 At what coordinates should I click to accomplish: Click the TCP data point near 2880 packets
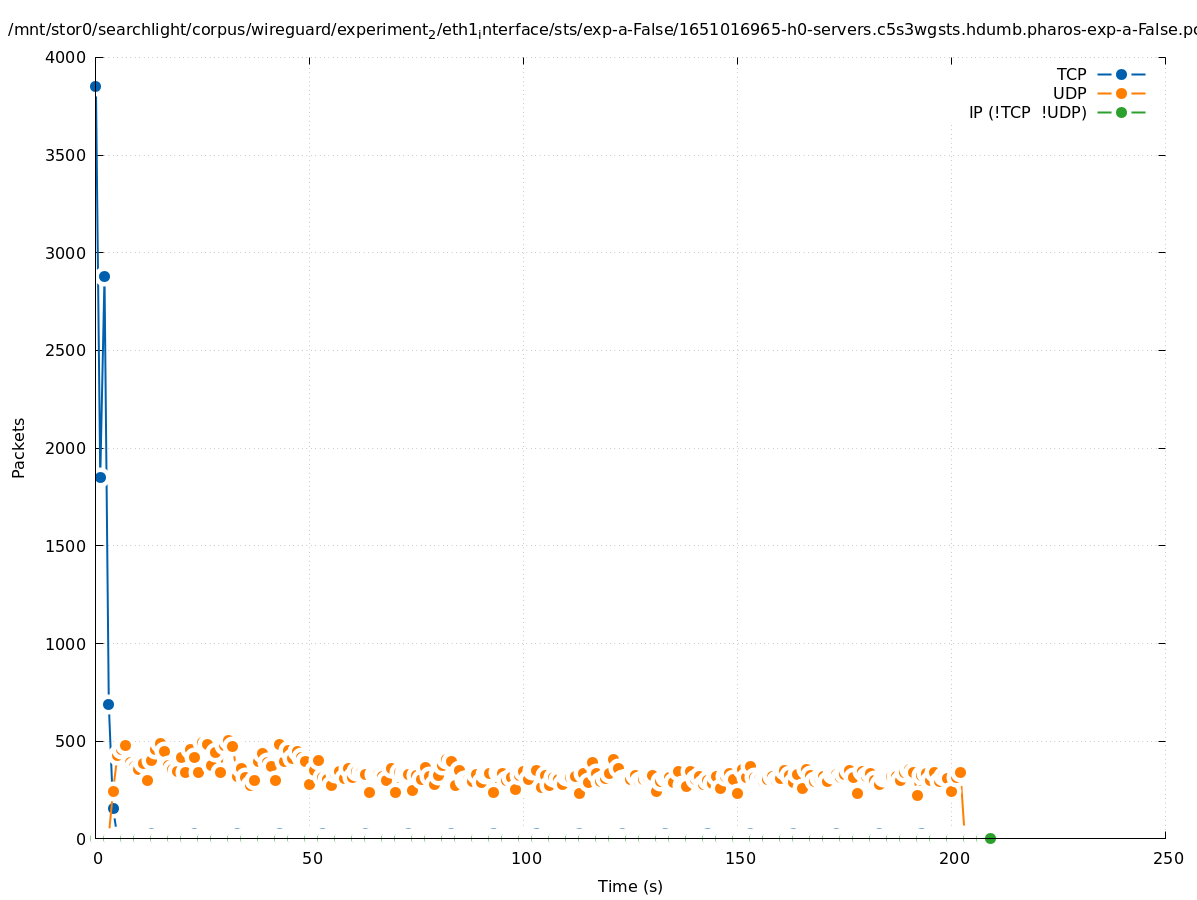pos(104,276)
